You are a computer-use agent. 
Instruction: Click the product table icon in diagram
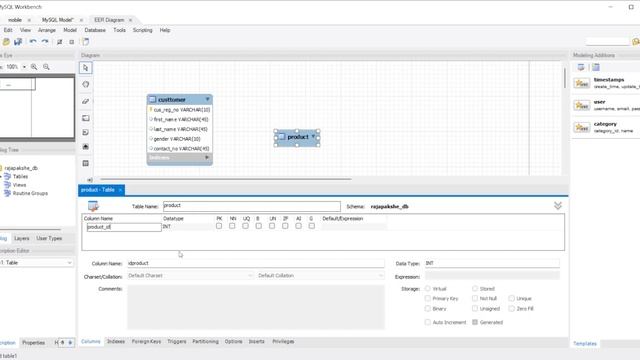(282, 137)
